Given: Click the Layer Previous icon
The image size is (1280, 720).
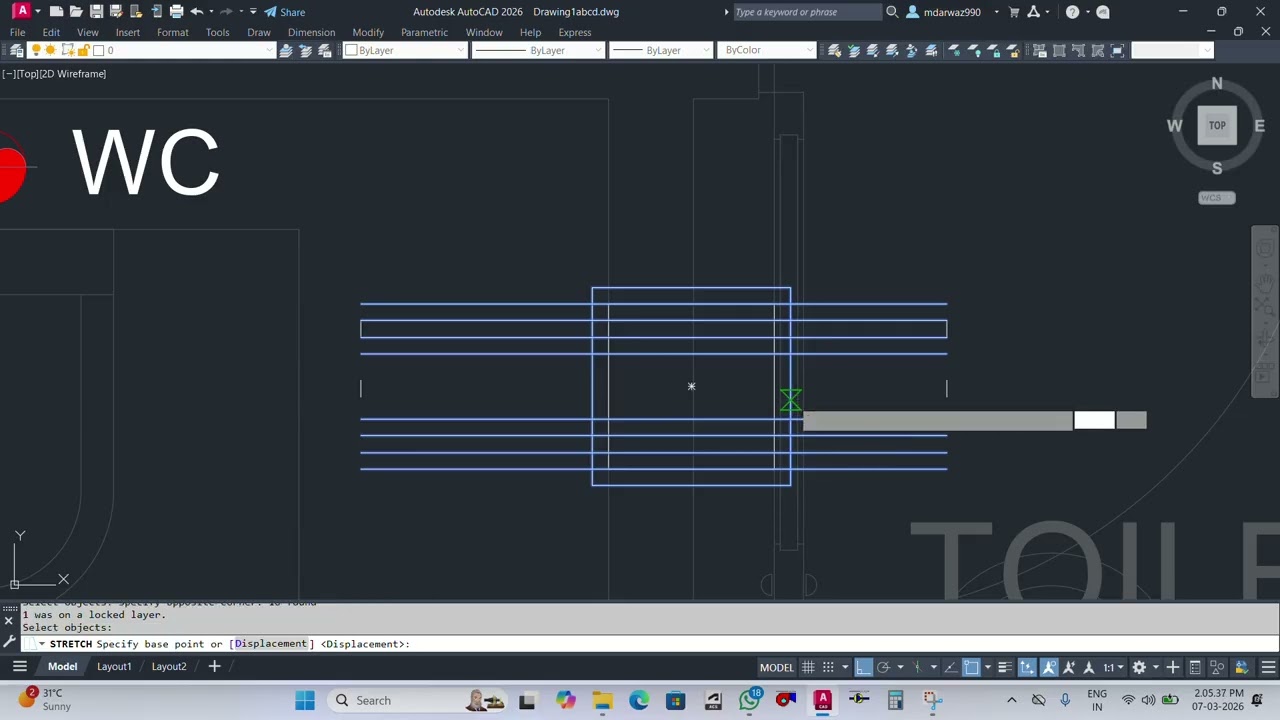Looking at the screenshot, I should click(x=306, y=50).
